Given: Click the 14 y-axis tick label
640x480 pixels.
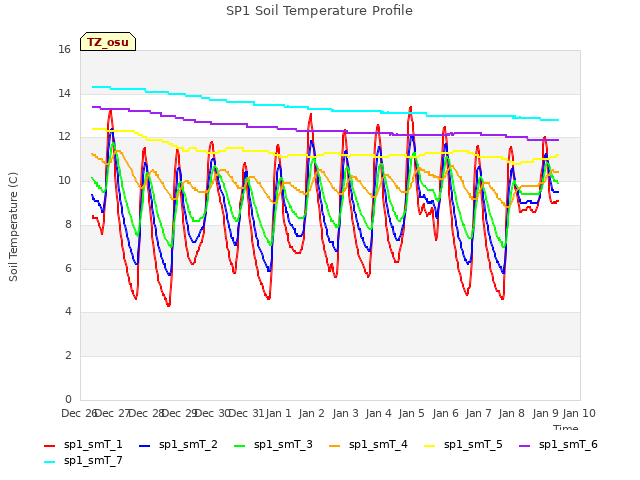Looking at the screenshot, I should 64,93.
